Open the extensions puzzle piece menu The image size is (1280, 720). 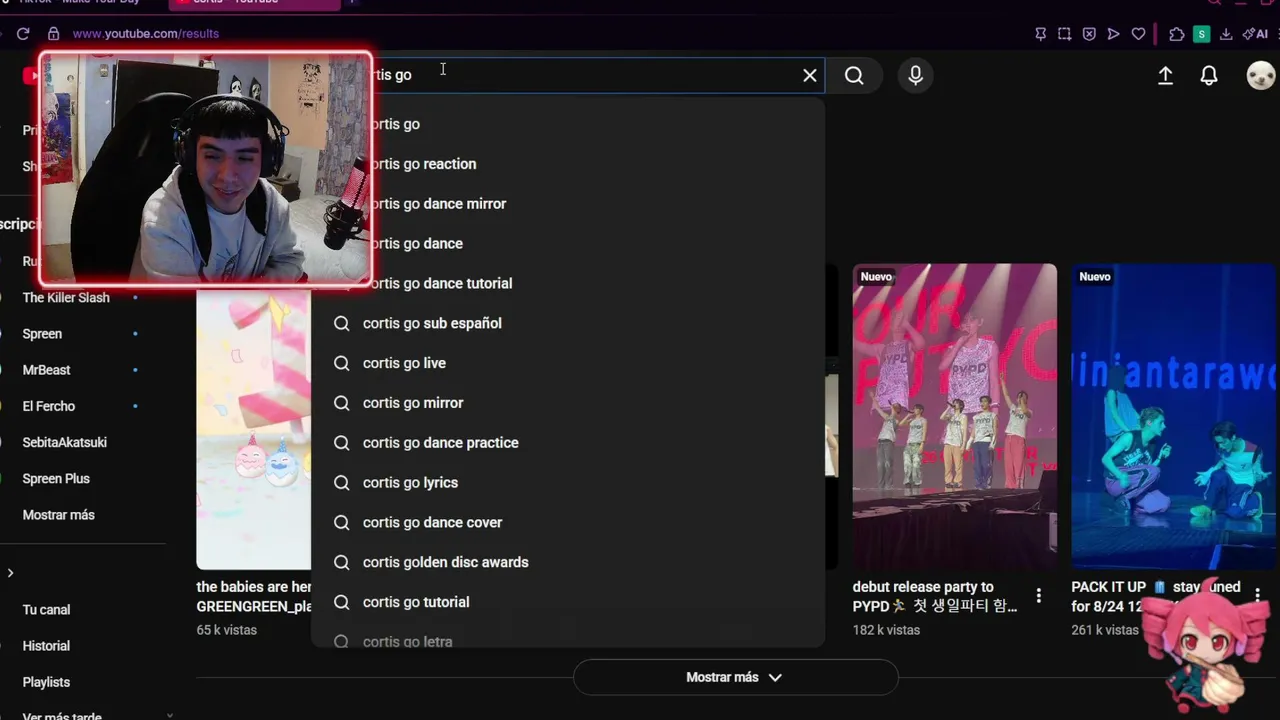[1177, 34]
